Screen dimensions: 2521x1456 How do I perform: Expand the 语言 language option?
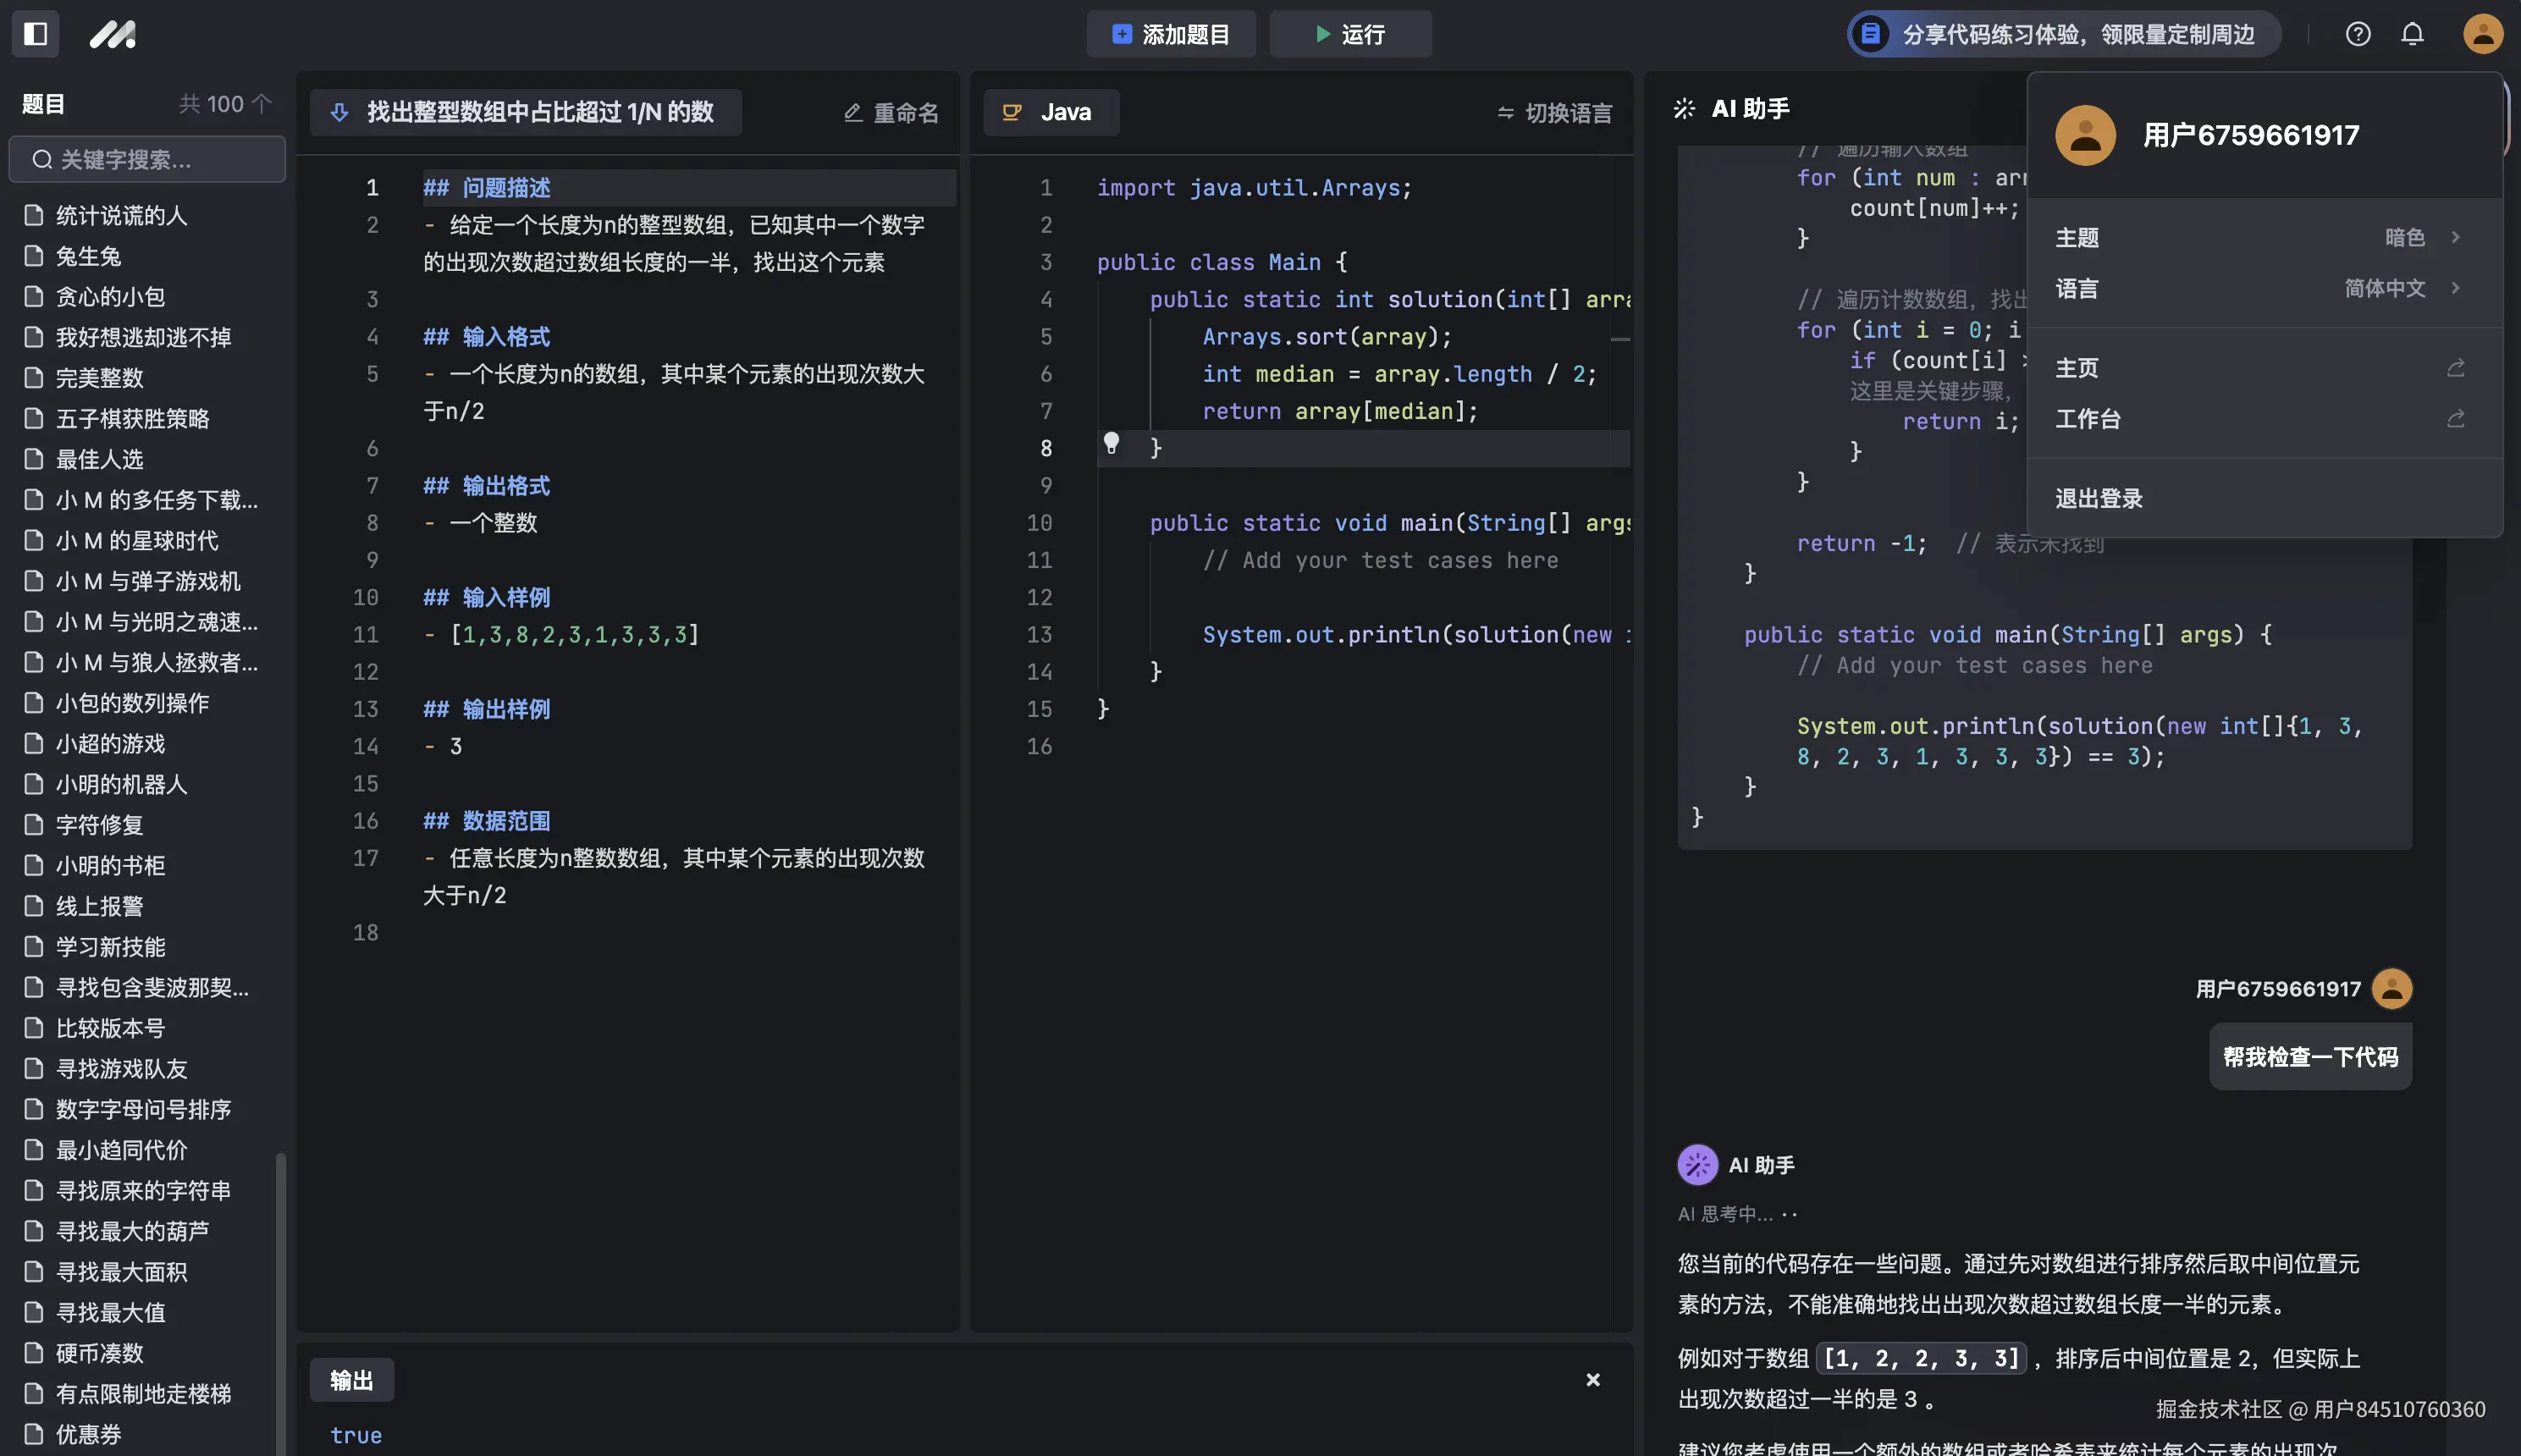pos(2455,288)
